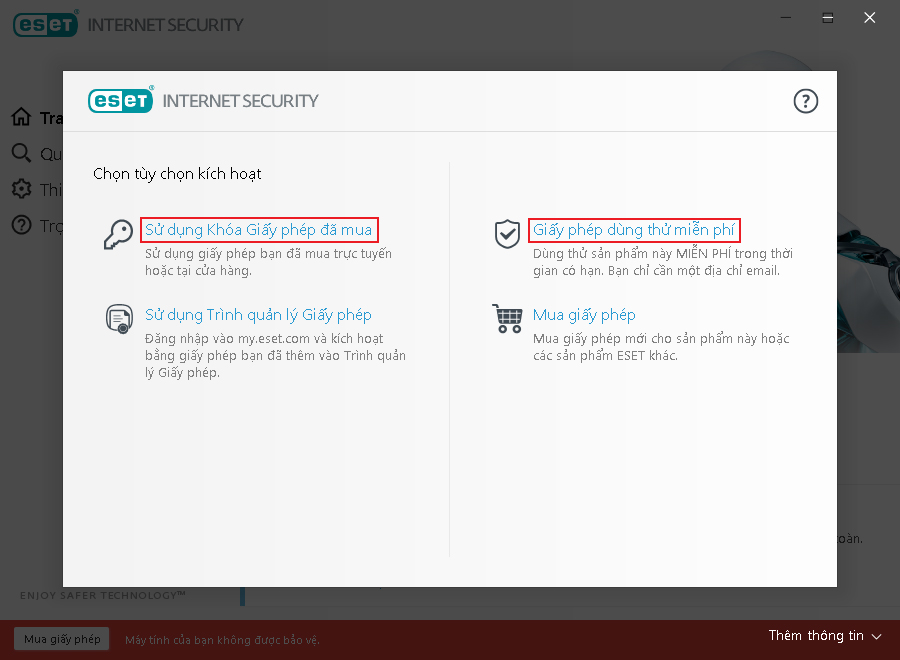The image size is (900, 660).
Task: Open 'Sử dụng Khóa Giấy phép đã mua' link
Action: pos(259,230)
